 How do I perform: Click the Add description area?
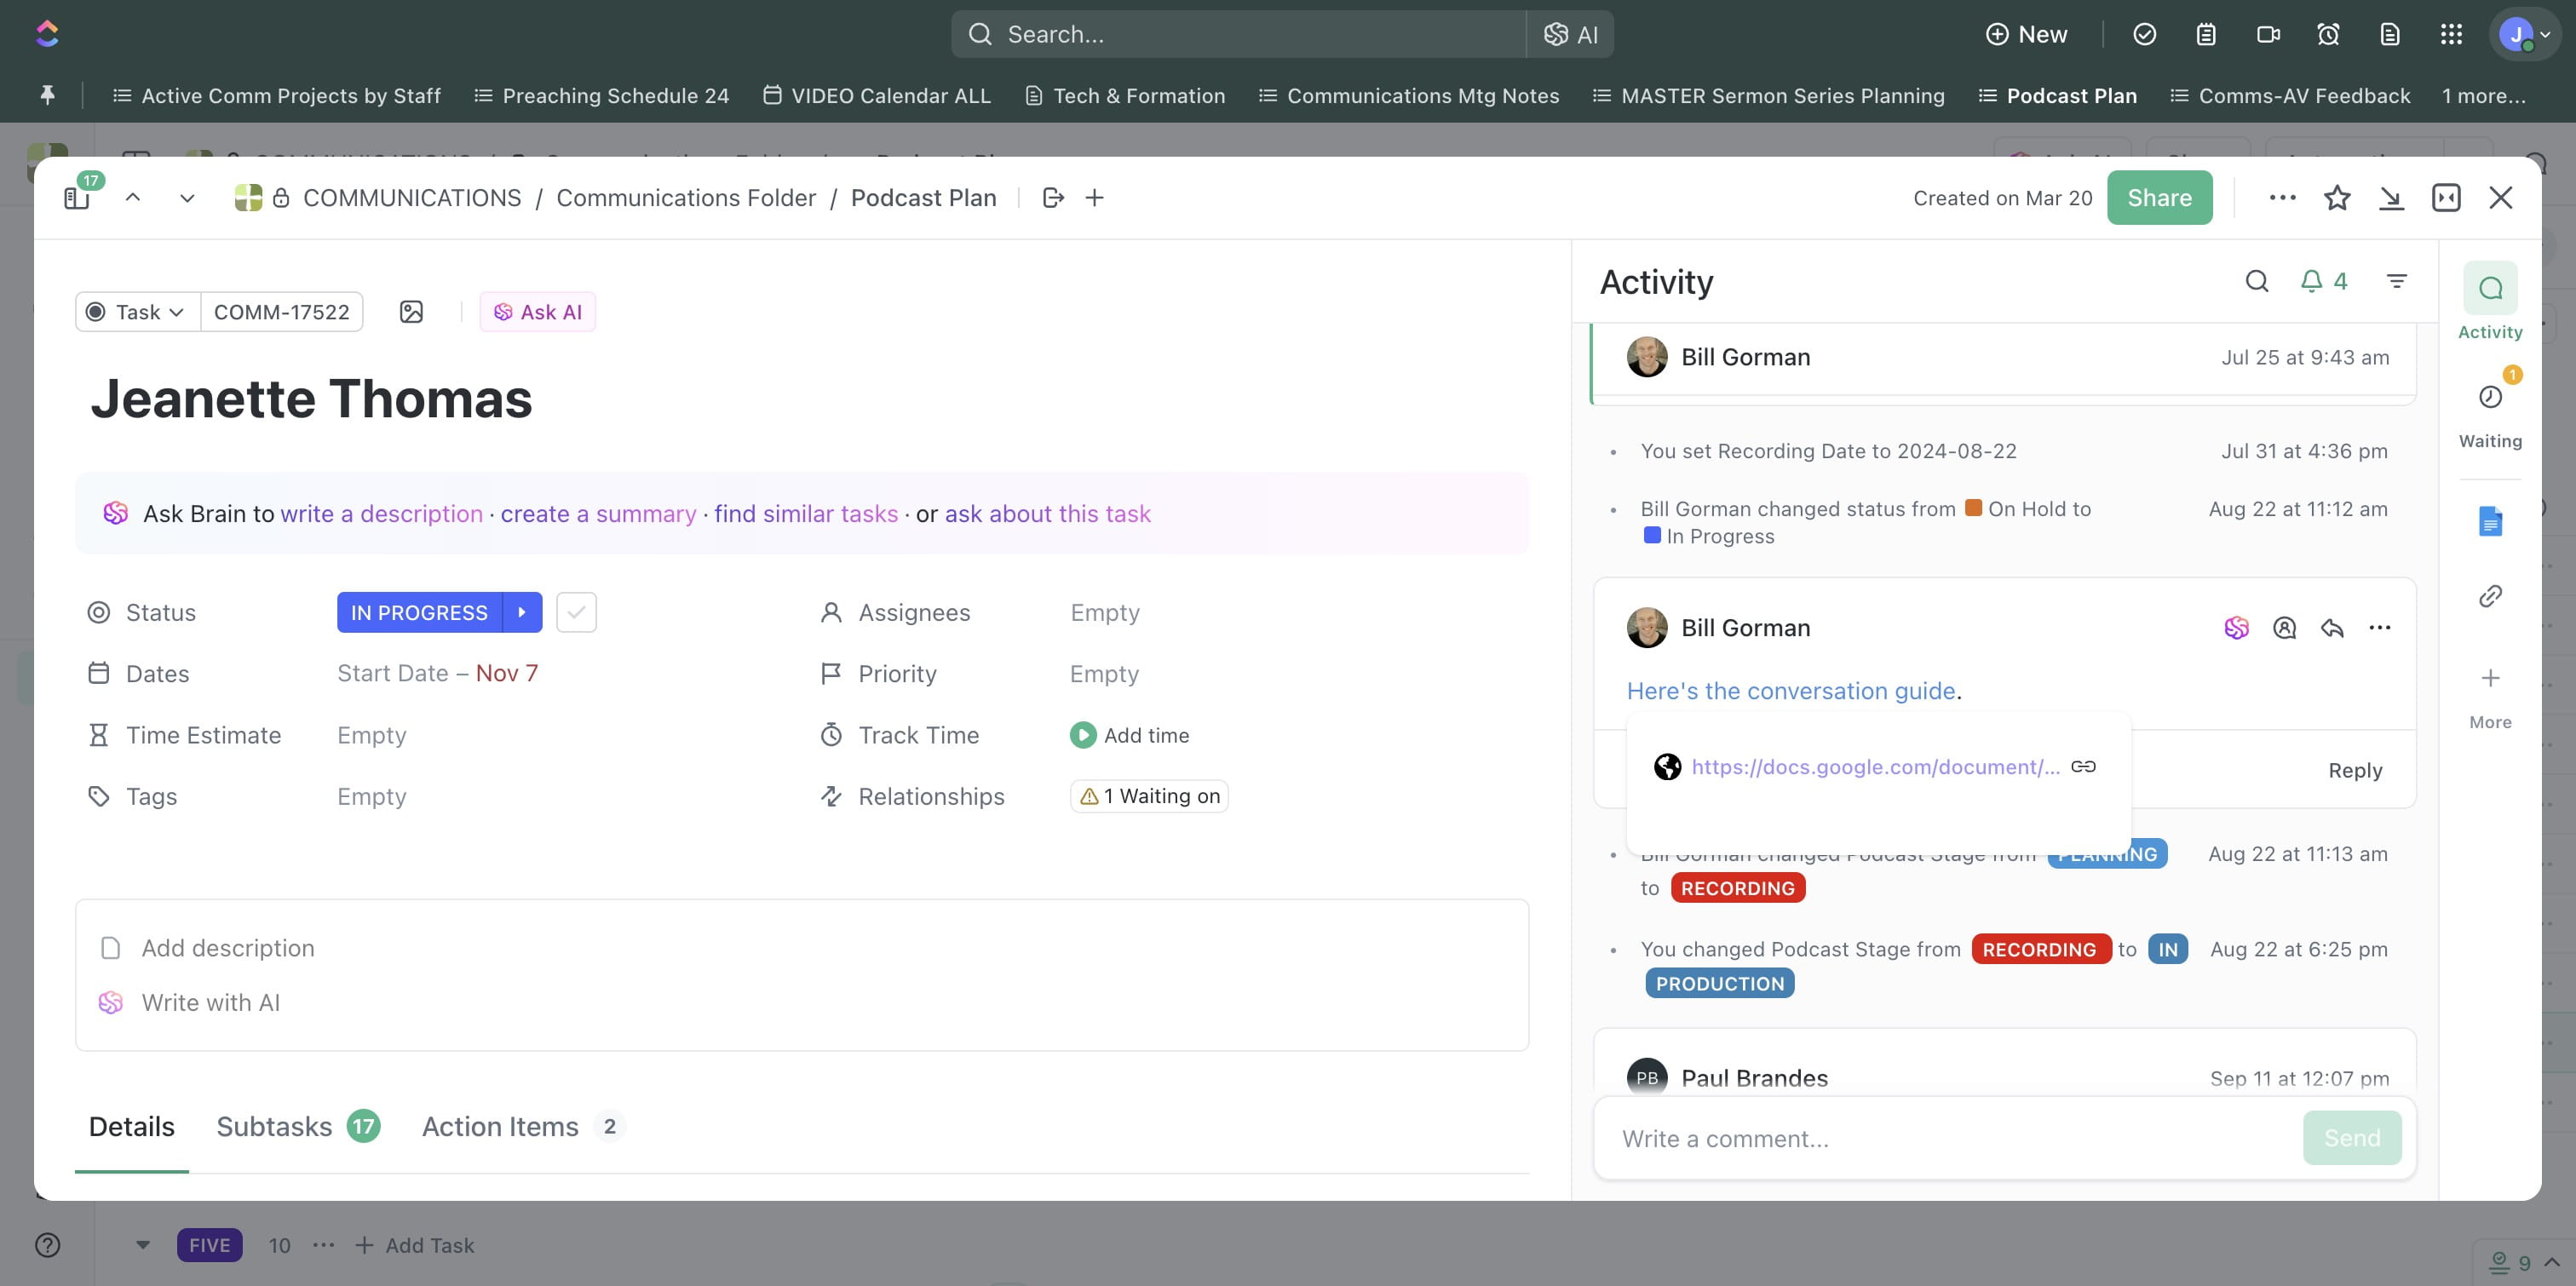coord(228,948)
